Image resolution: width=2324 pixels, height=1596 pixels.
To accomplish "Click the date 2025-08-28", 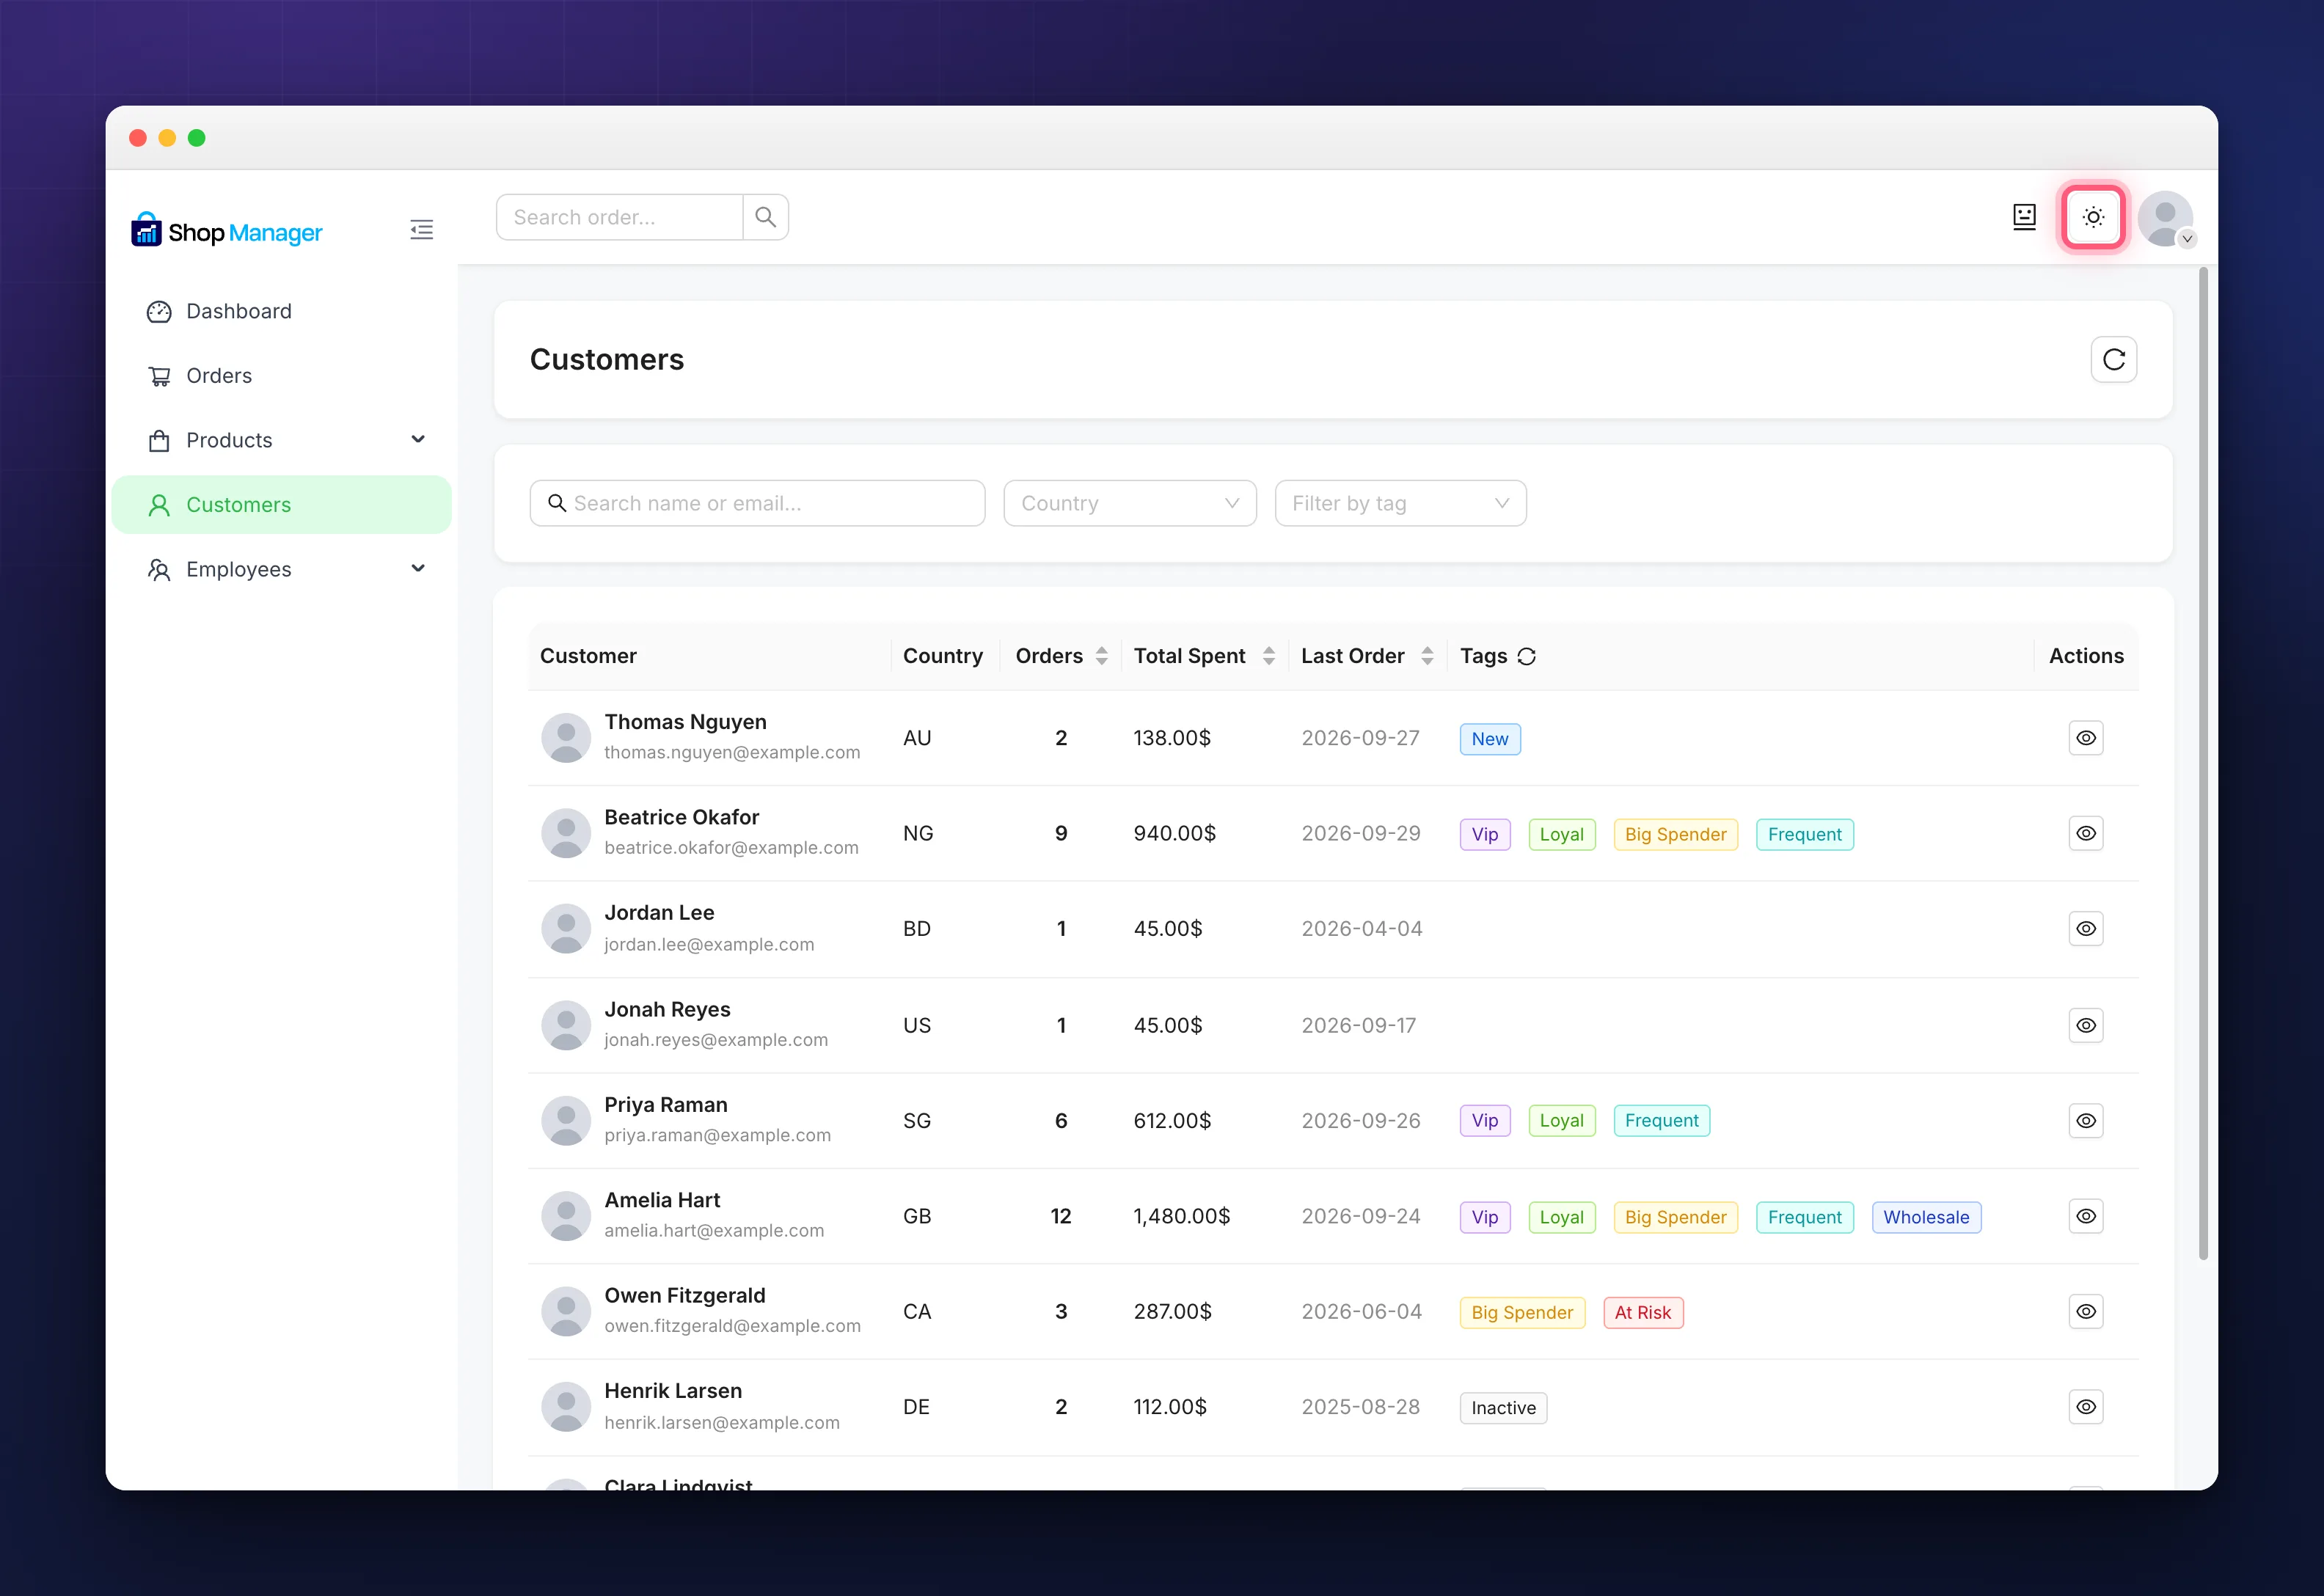I will click(x=1360, y=1407).
